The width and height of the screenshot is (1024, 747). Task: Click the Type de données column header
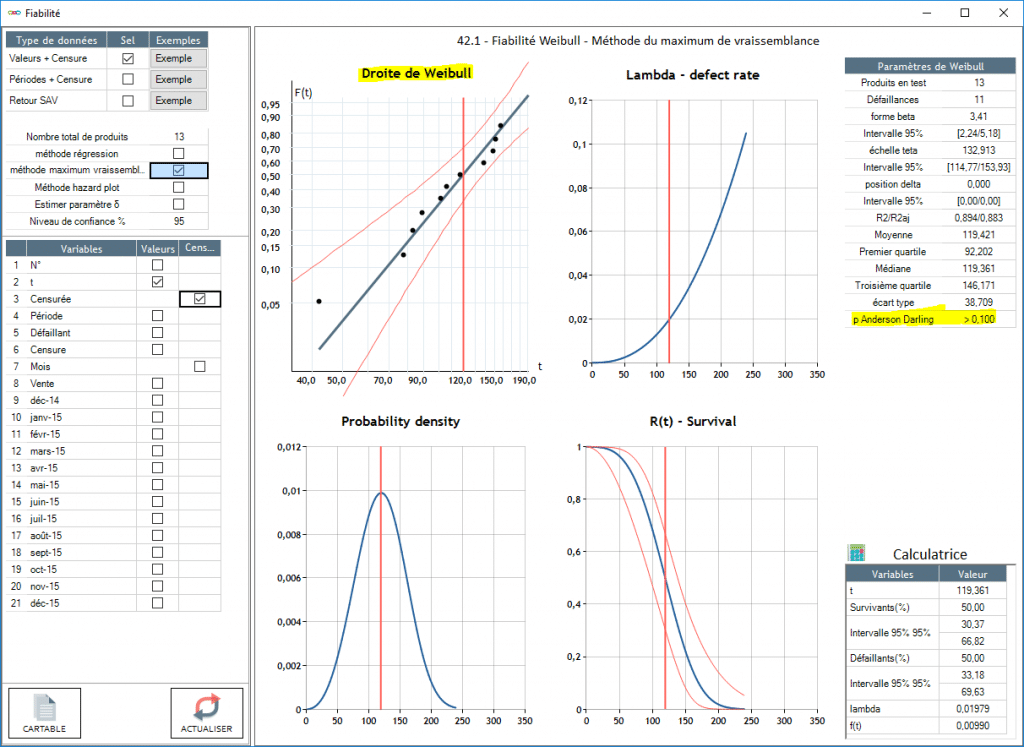[x=56, y=40]
